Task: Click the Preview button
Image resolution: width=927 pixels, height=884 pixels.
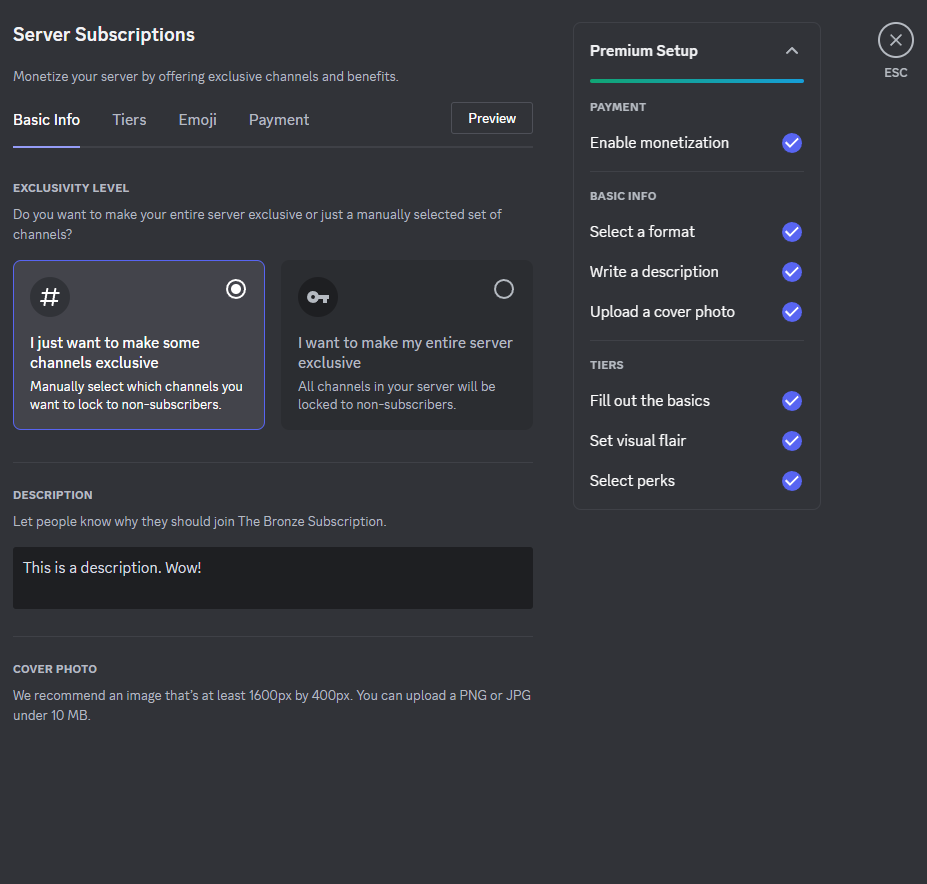Action: [x=491, y=118]
